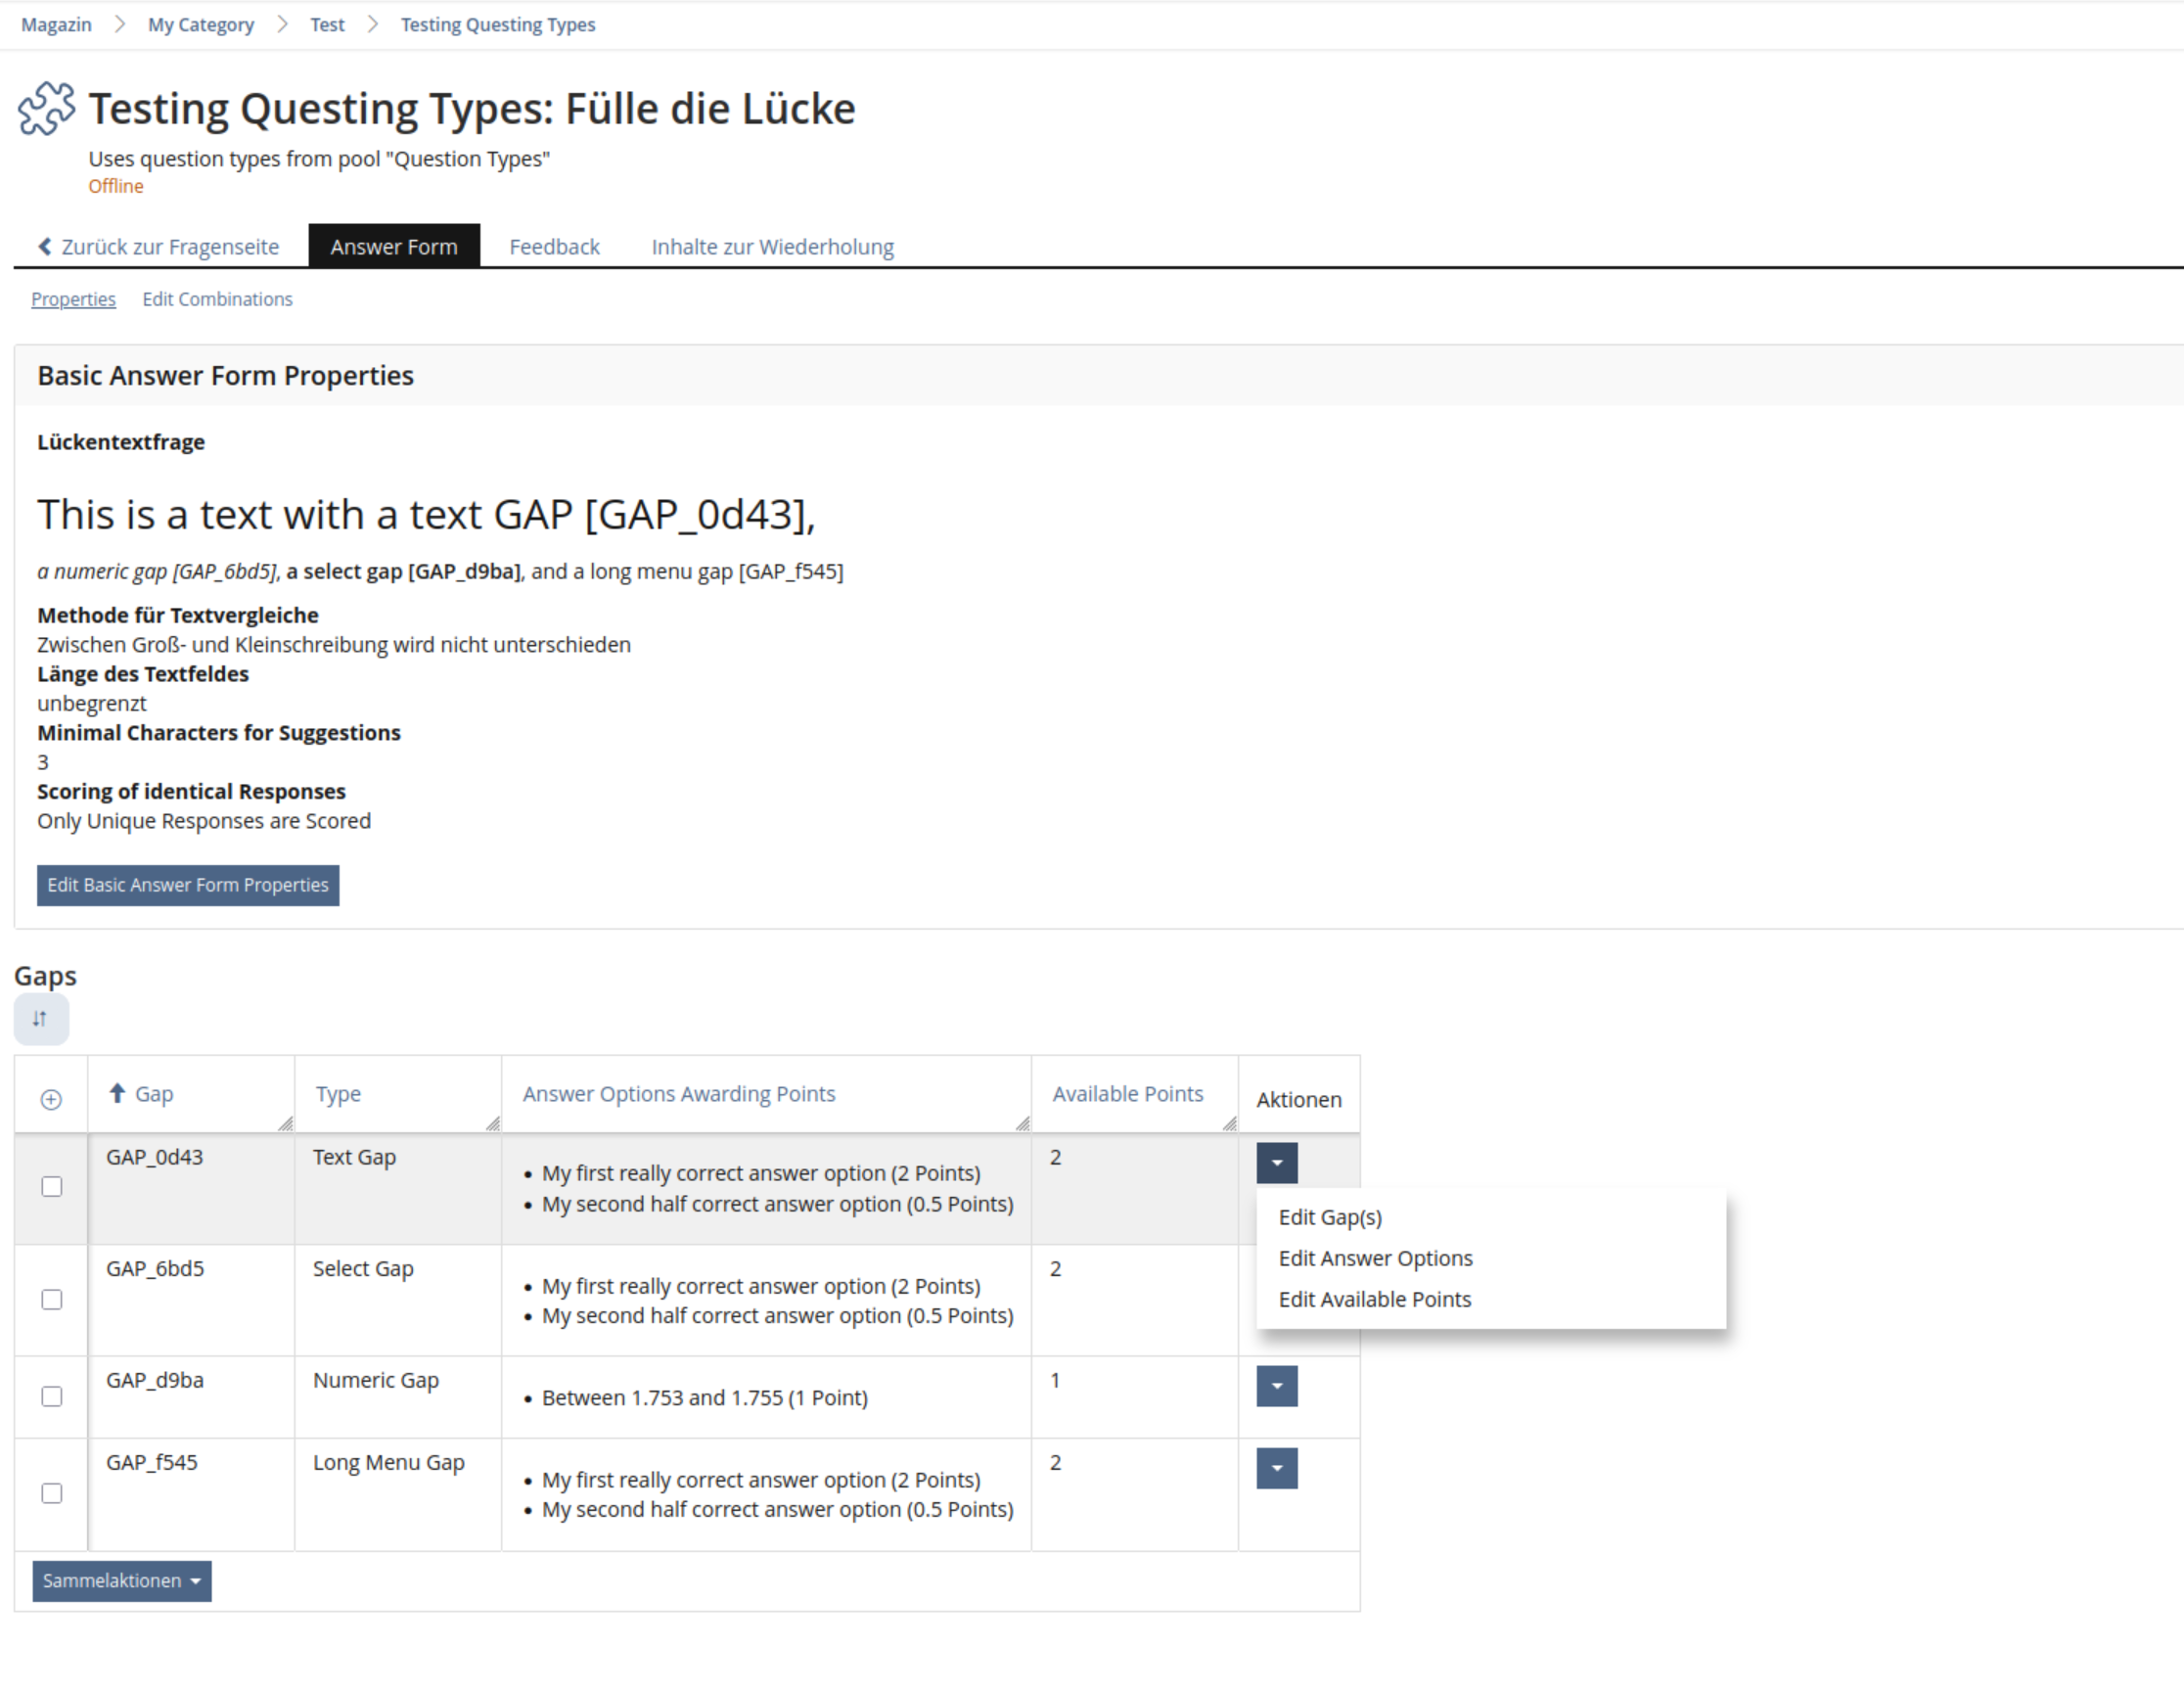Check the GAP_0d43 row checkbox
The image size is (2184, 1692).
[x=52, y=1186]
